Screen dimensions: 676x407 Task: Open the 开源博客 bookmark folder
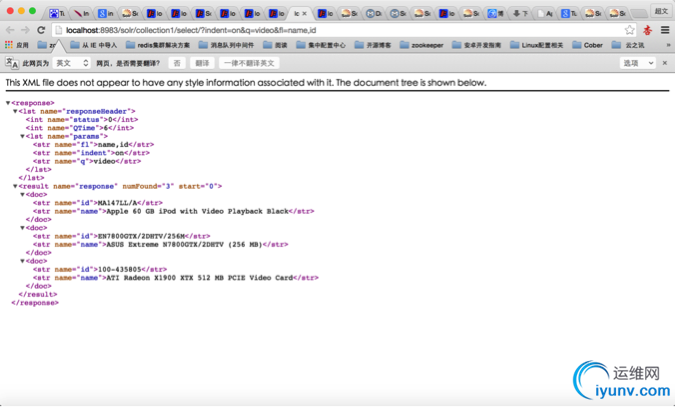tap(373, 45)
